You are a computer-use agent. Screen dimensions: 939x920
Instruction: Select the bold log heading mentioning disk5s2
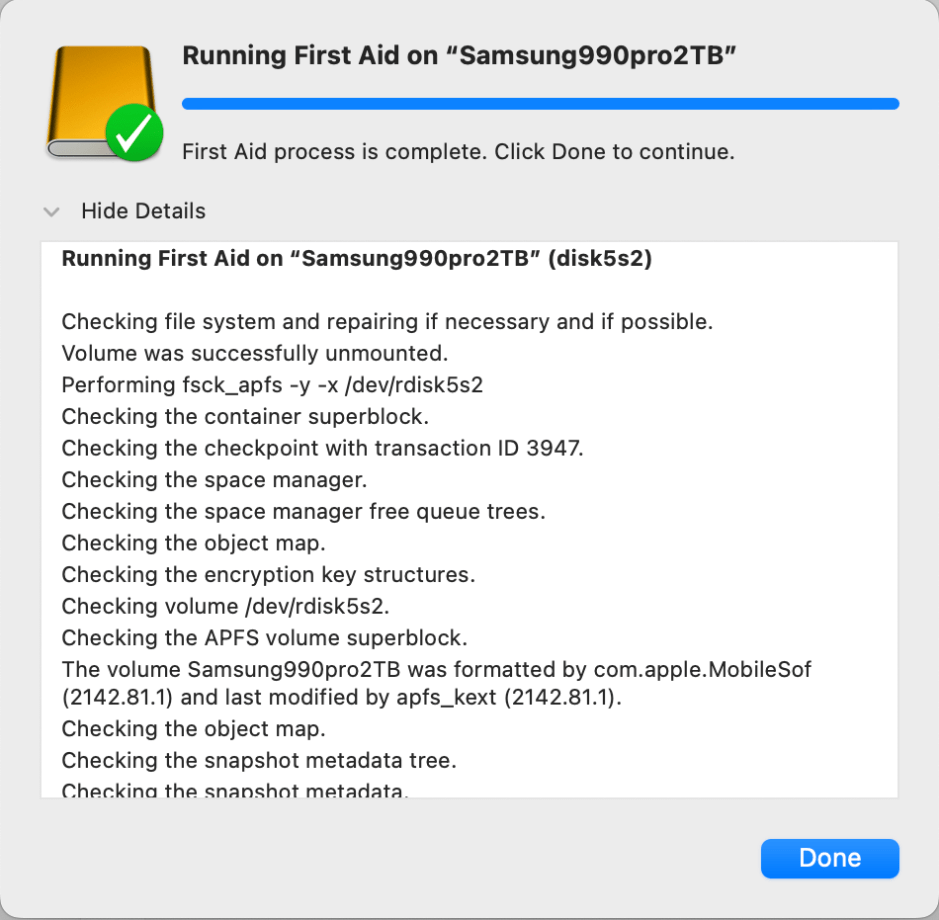356,259
